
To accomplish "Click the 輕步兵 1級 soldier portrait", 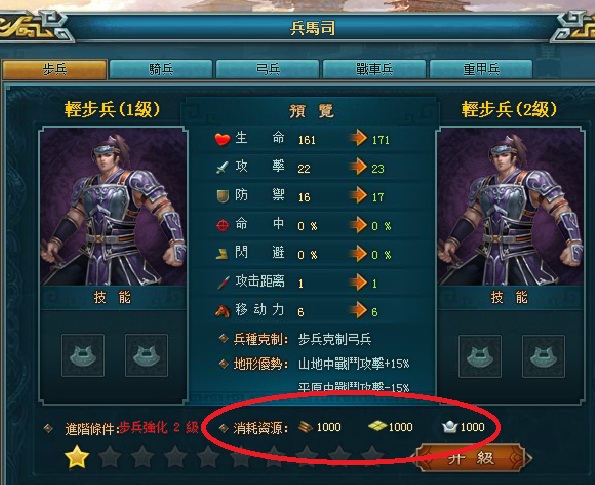I will click(x=113, y=207).
